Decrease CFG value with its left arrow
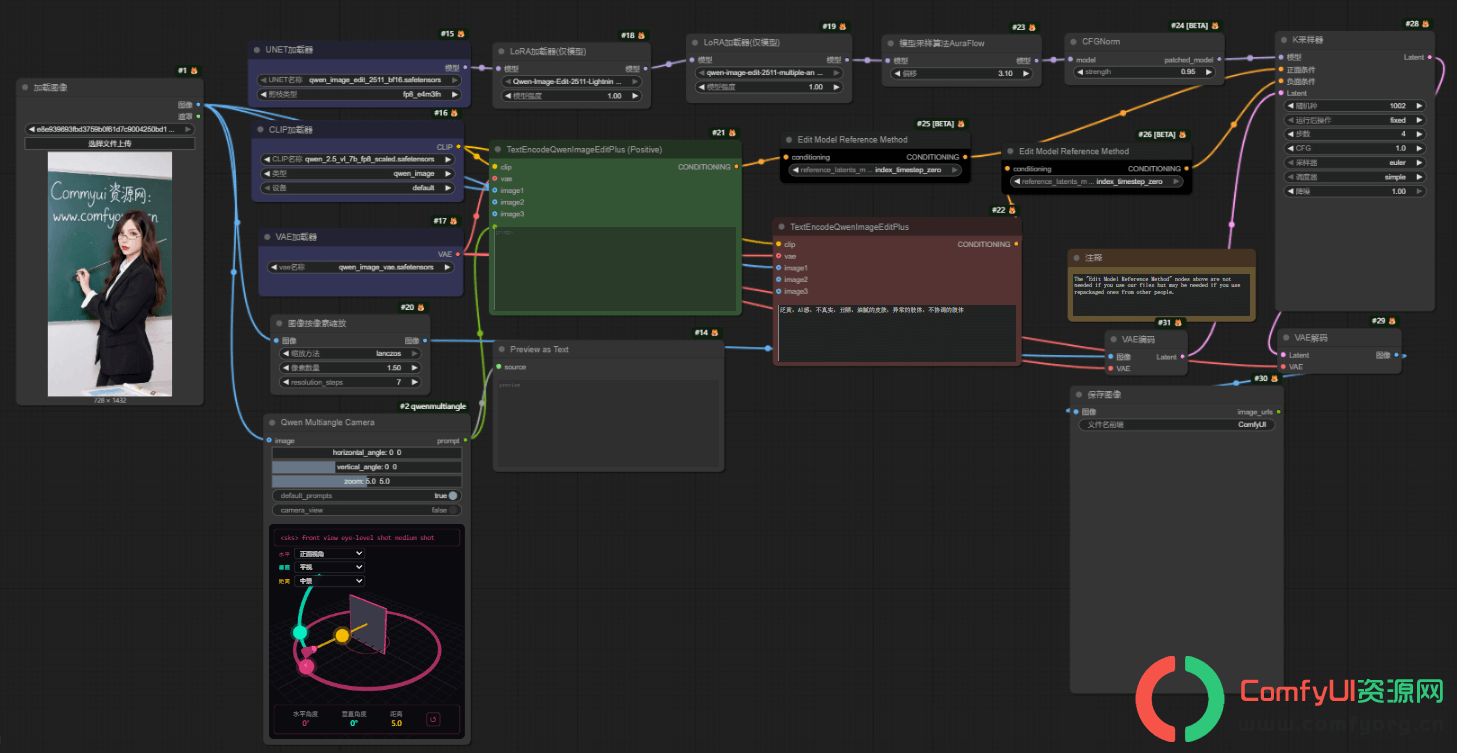Viewport: 1457px width, 753px height. pyautogui.click(x=1289, y=148)
